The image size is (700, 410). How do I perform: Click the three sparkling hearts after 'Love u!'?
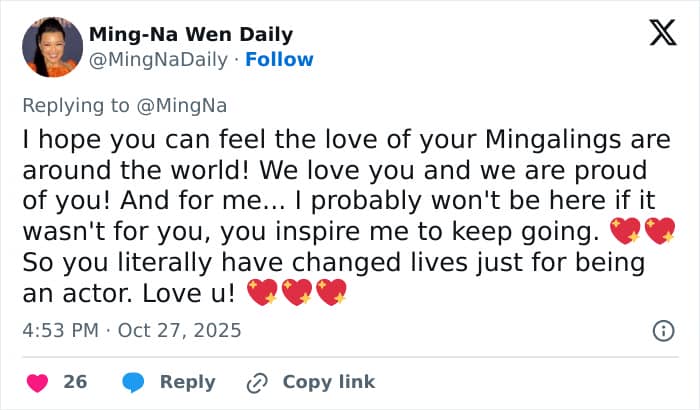(x=296, y=295)
